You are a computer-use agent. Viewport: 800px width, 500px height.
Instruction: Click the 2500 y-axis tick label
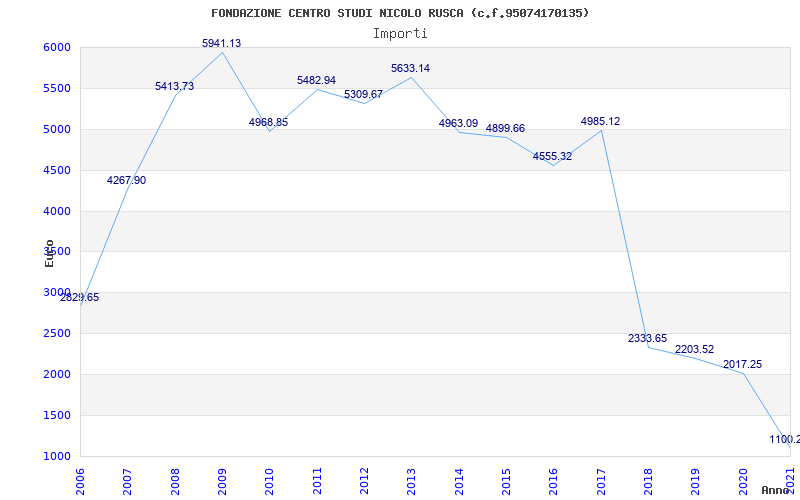pos(59,334)
